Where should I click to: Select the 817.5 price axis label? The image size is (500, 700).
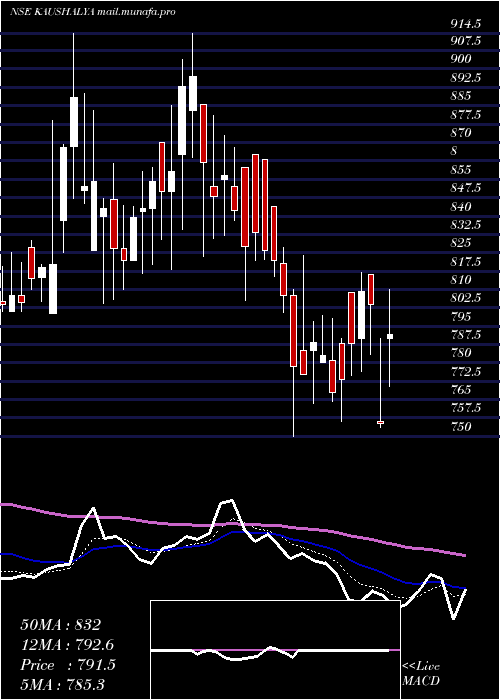[x=466, y=262]
